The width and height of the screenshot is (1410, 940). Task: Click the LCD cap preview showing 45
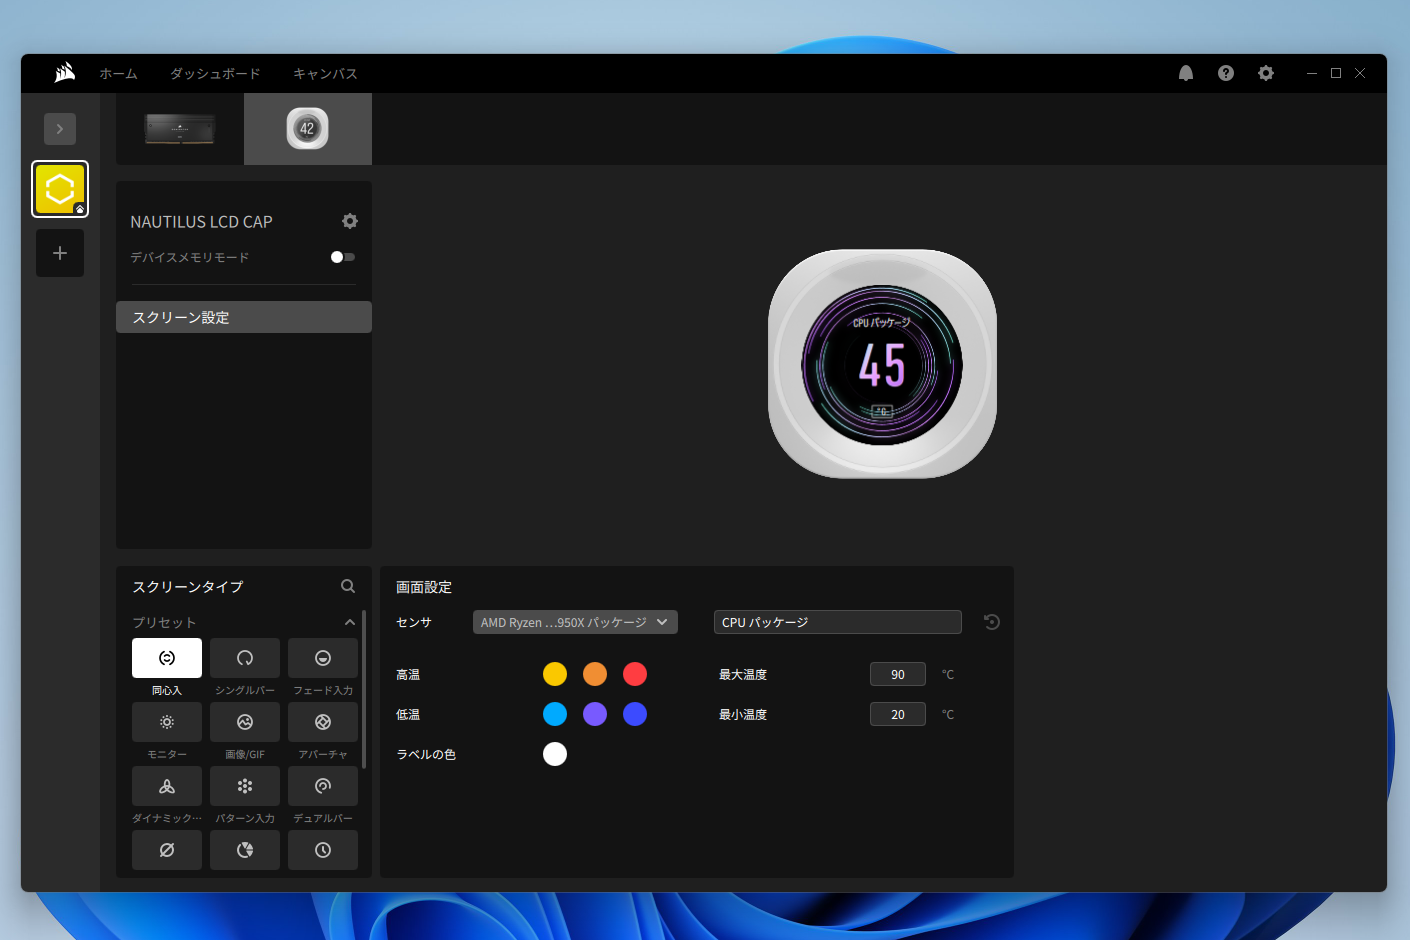point(882,364)
